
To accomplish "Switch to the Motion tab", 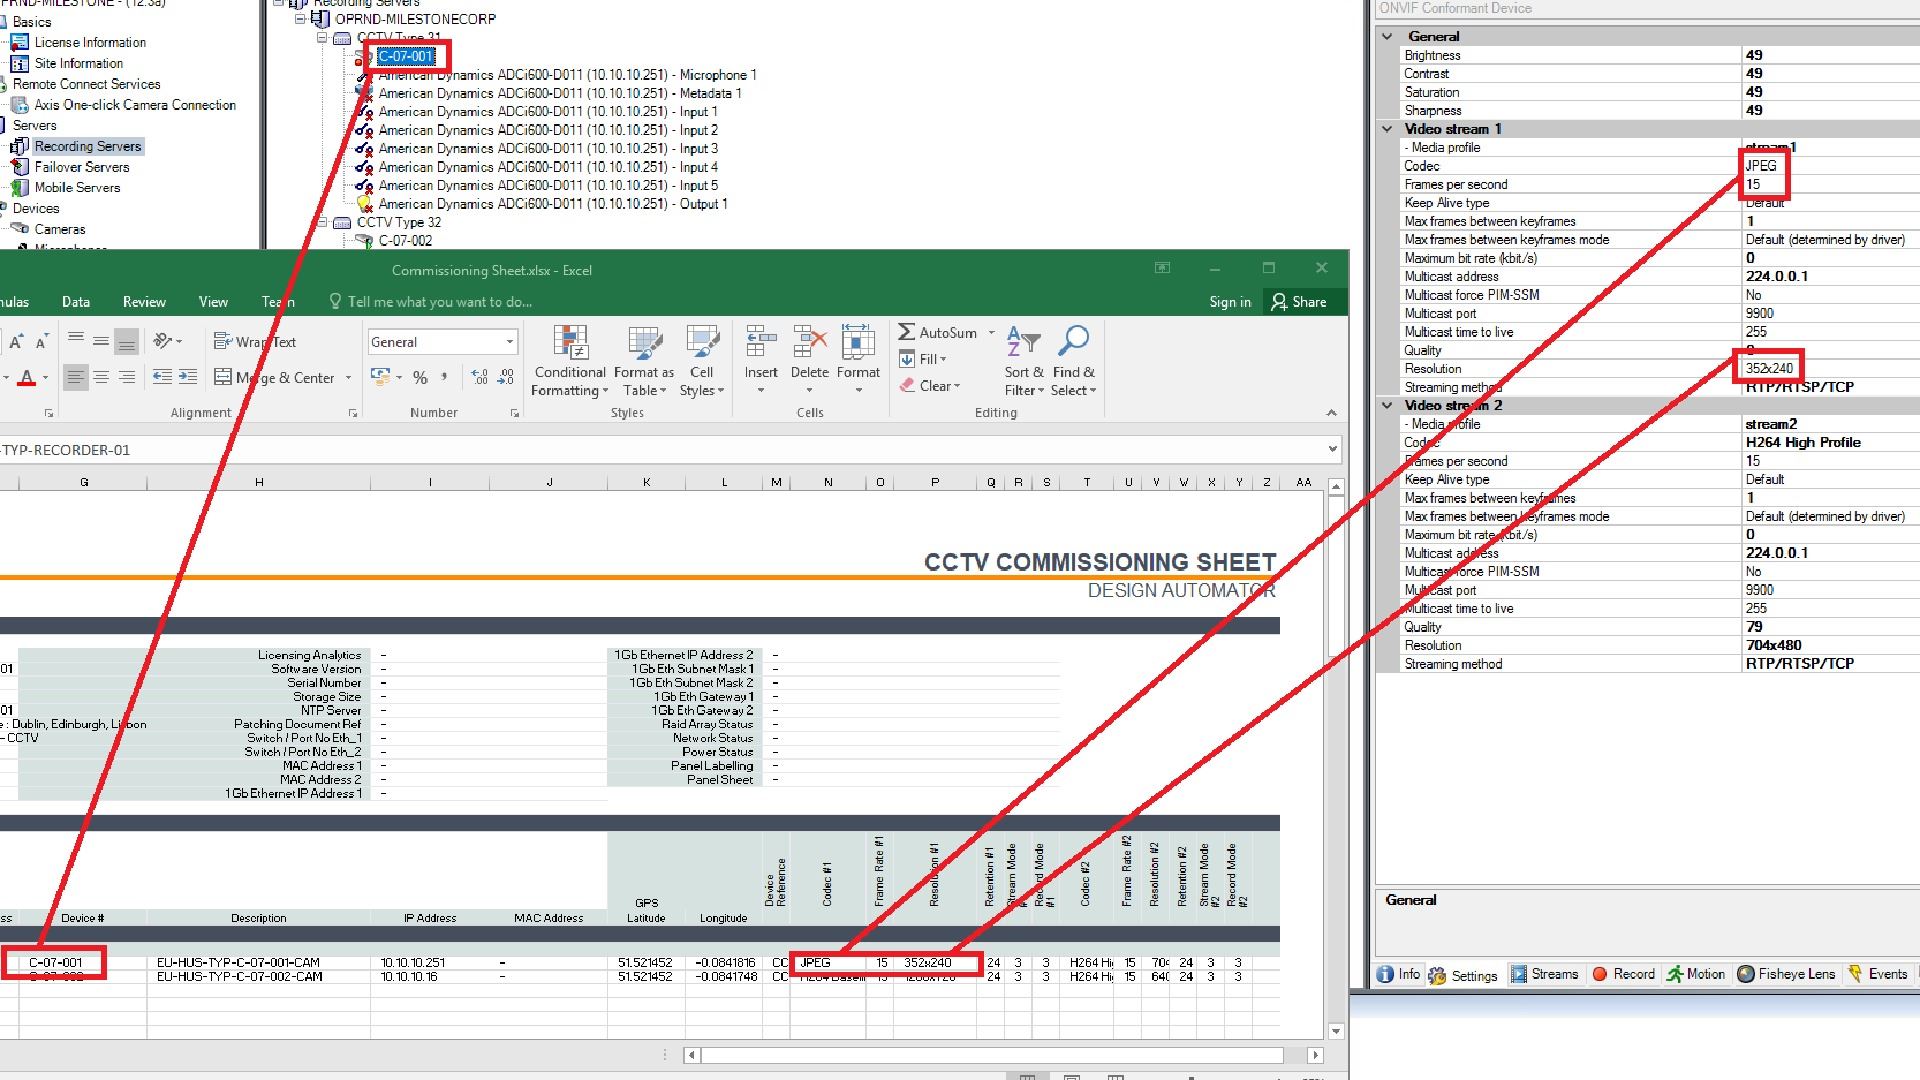I will [x=1696, y=974].
